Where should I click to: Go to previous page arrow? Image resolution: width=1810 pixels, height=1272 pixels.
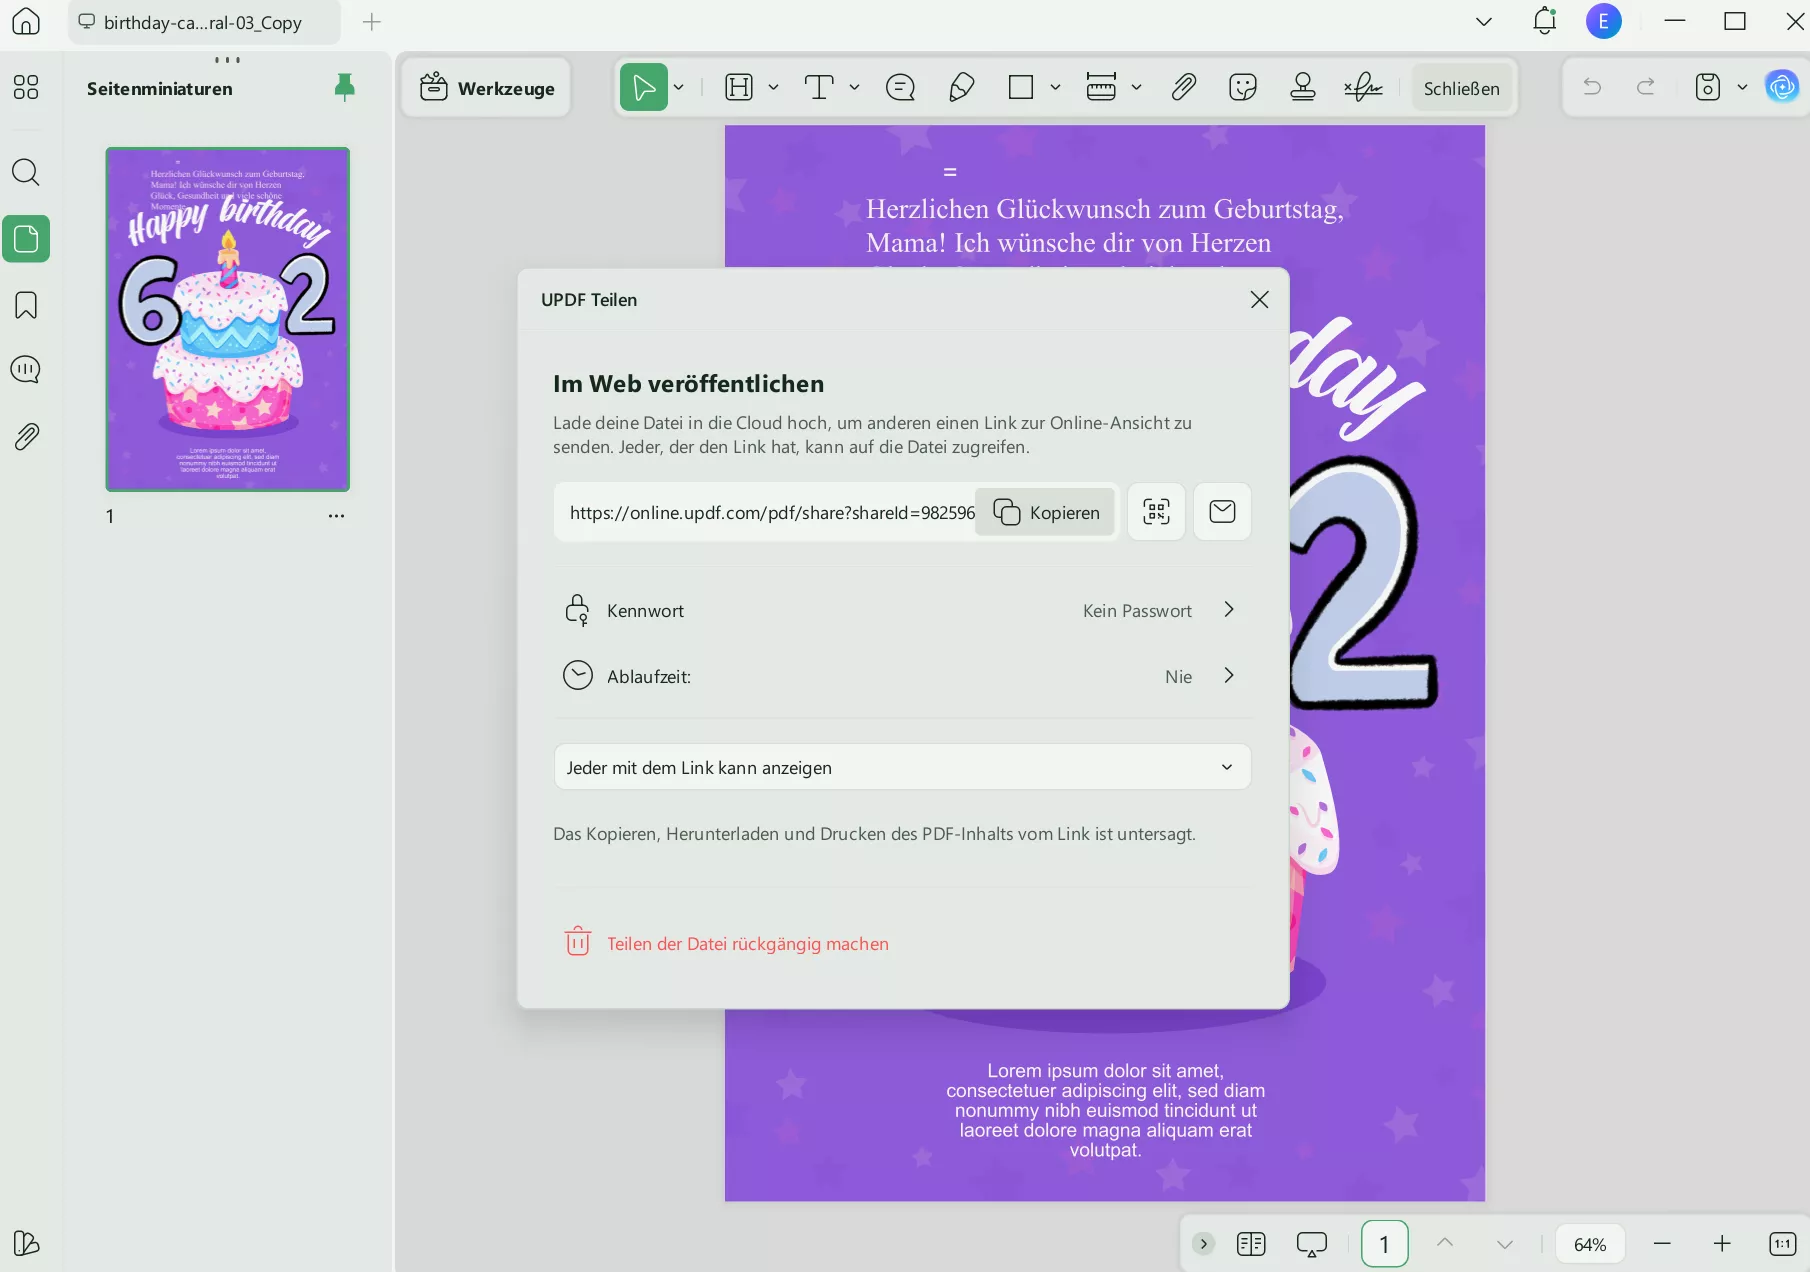click(1445, 1244)
